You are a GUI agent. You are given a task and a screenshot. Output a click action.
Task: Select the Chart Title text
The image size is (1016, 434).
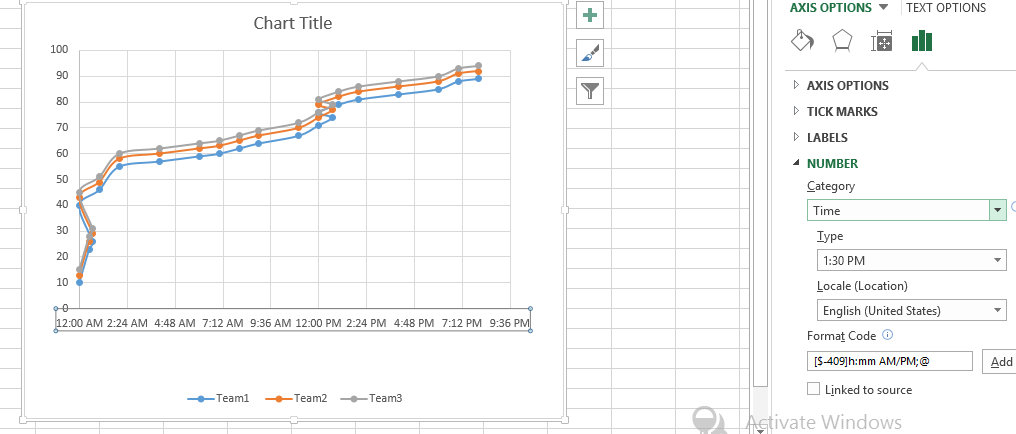(x=293, y=23)
